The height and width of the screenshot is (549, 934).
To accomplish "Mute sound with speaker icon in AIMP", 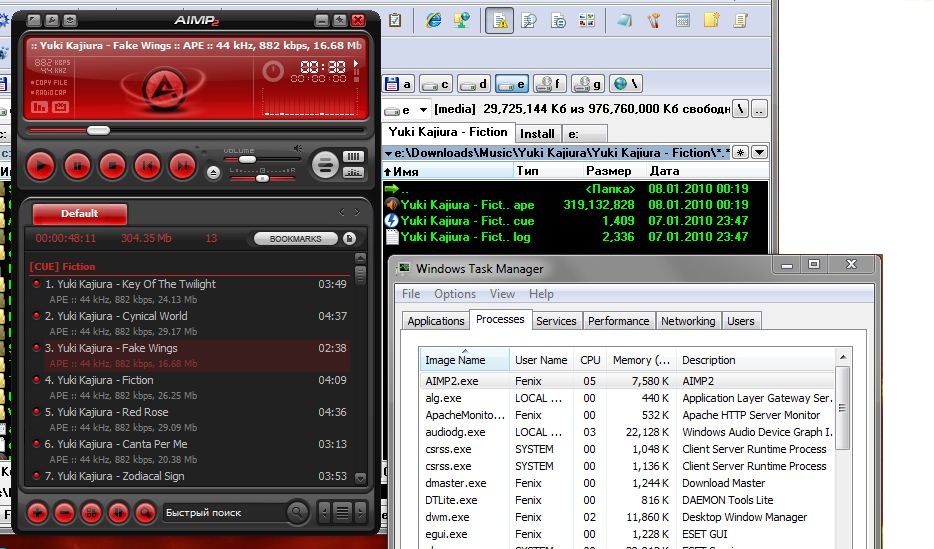I will tap(297, 149).
